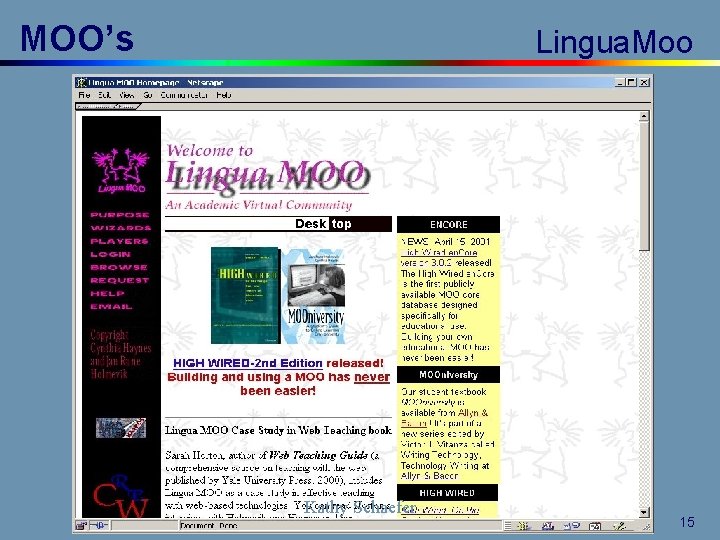This screenshot has height=540, width=720.
Task: Open the BROWSE sidebar link
Action: point(119,267)
